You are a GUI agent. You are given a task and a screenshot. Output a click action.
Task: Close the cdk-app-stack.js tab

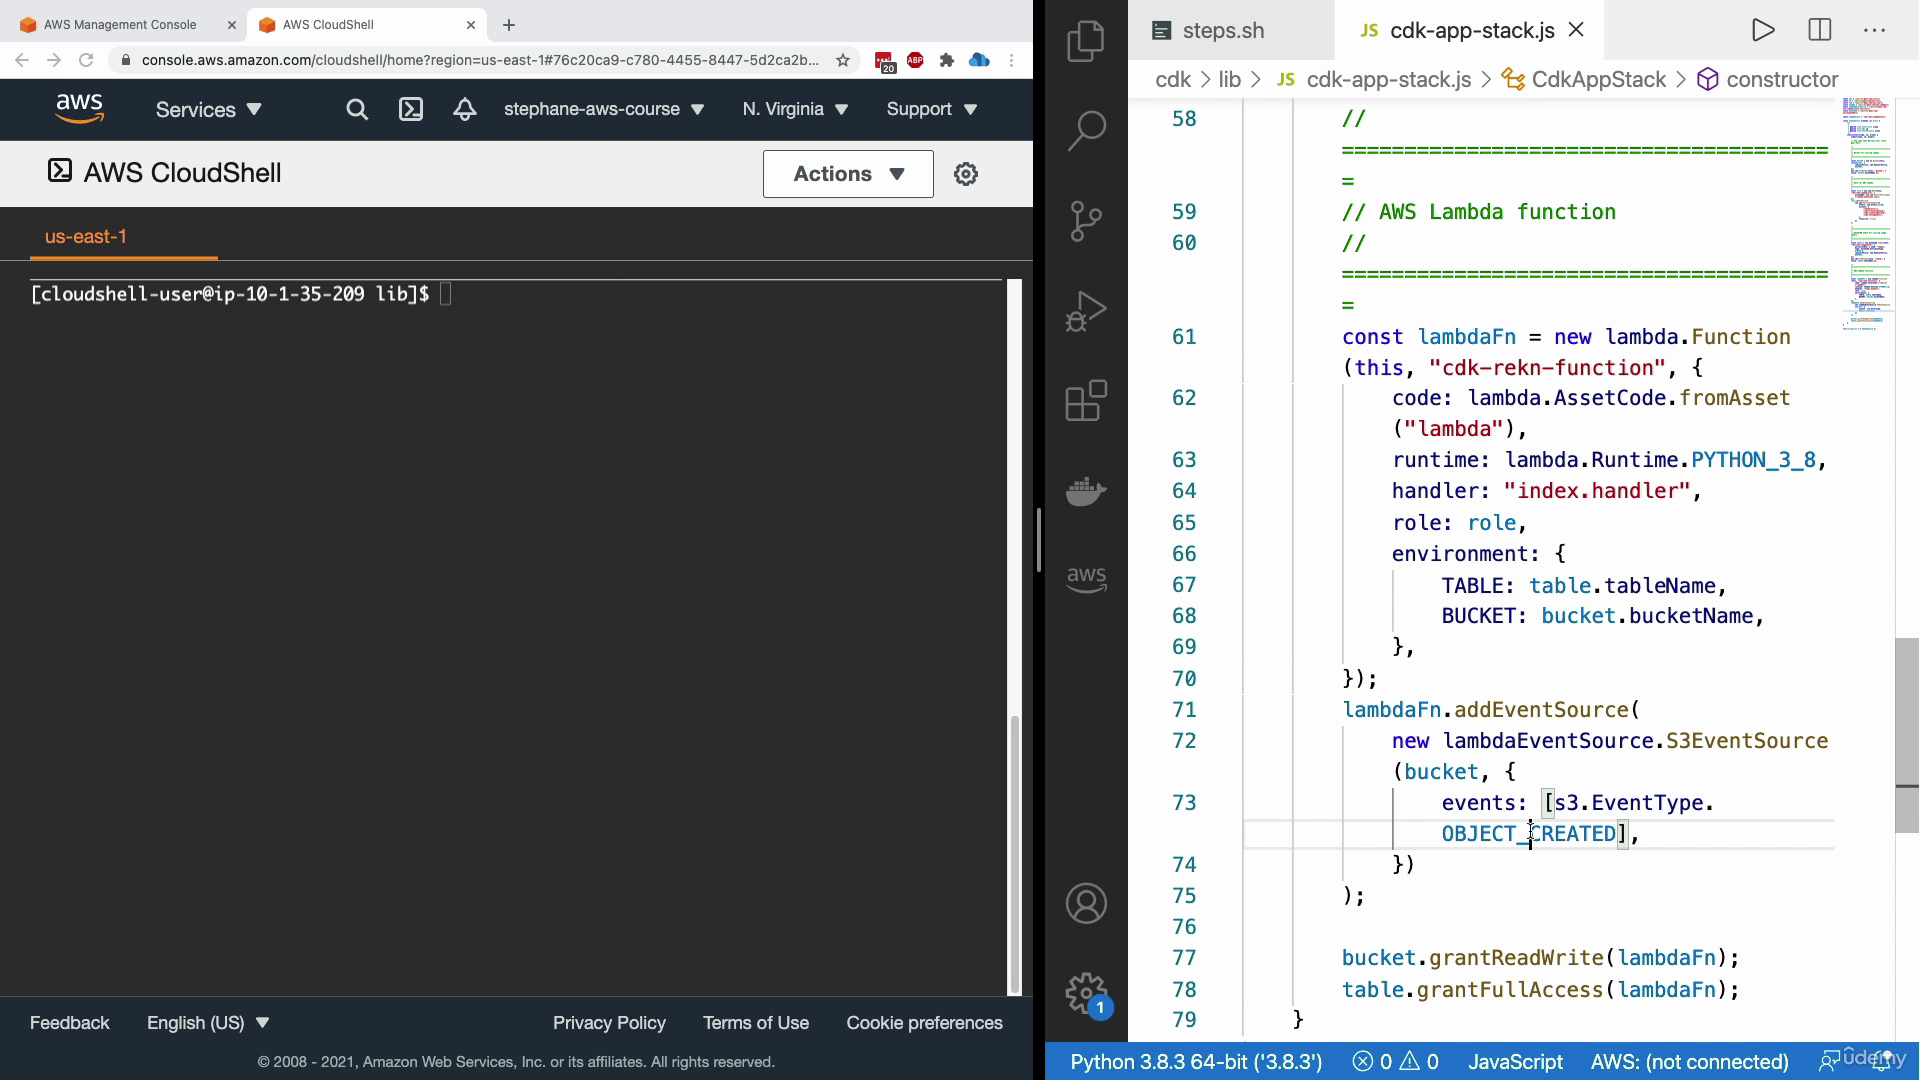pos(1577,30)
